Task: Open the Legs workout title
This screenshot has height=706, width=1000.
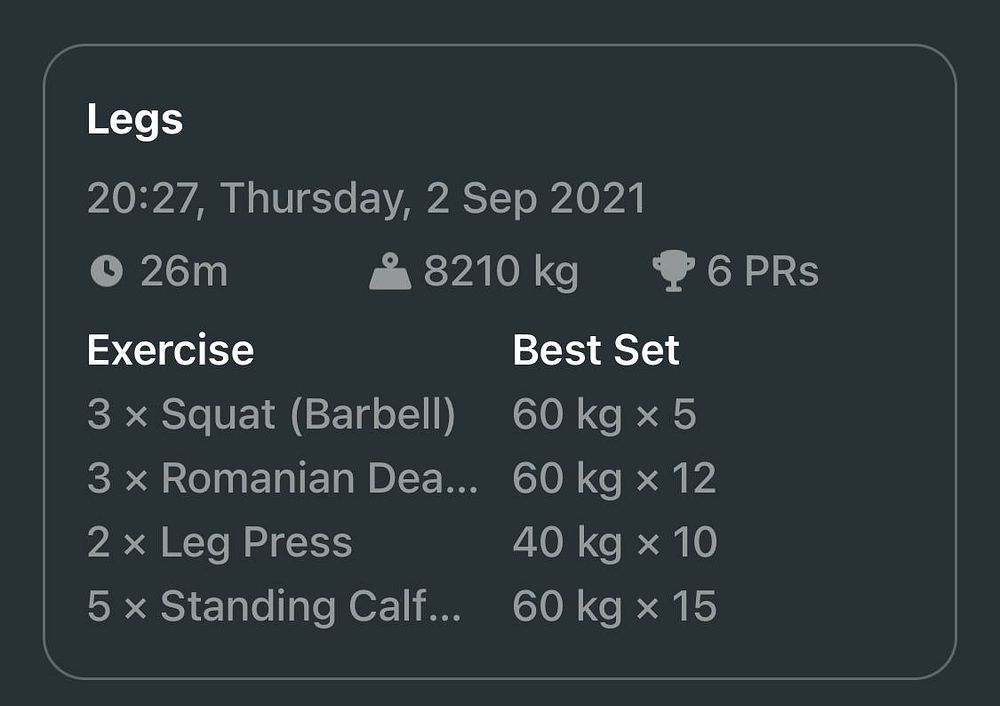Action: [x=135, y=120]
